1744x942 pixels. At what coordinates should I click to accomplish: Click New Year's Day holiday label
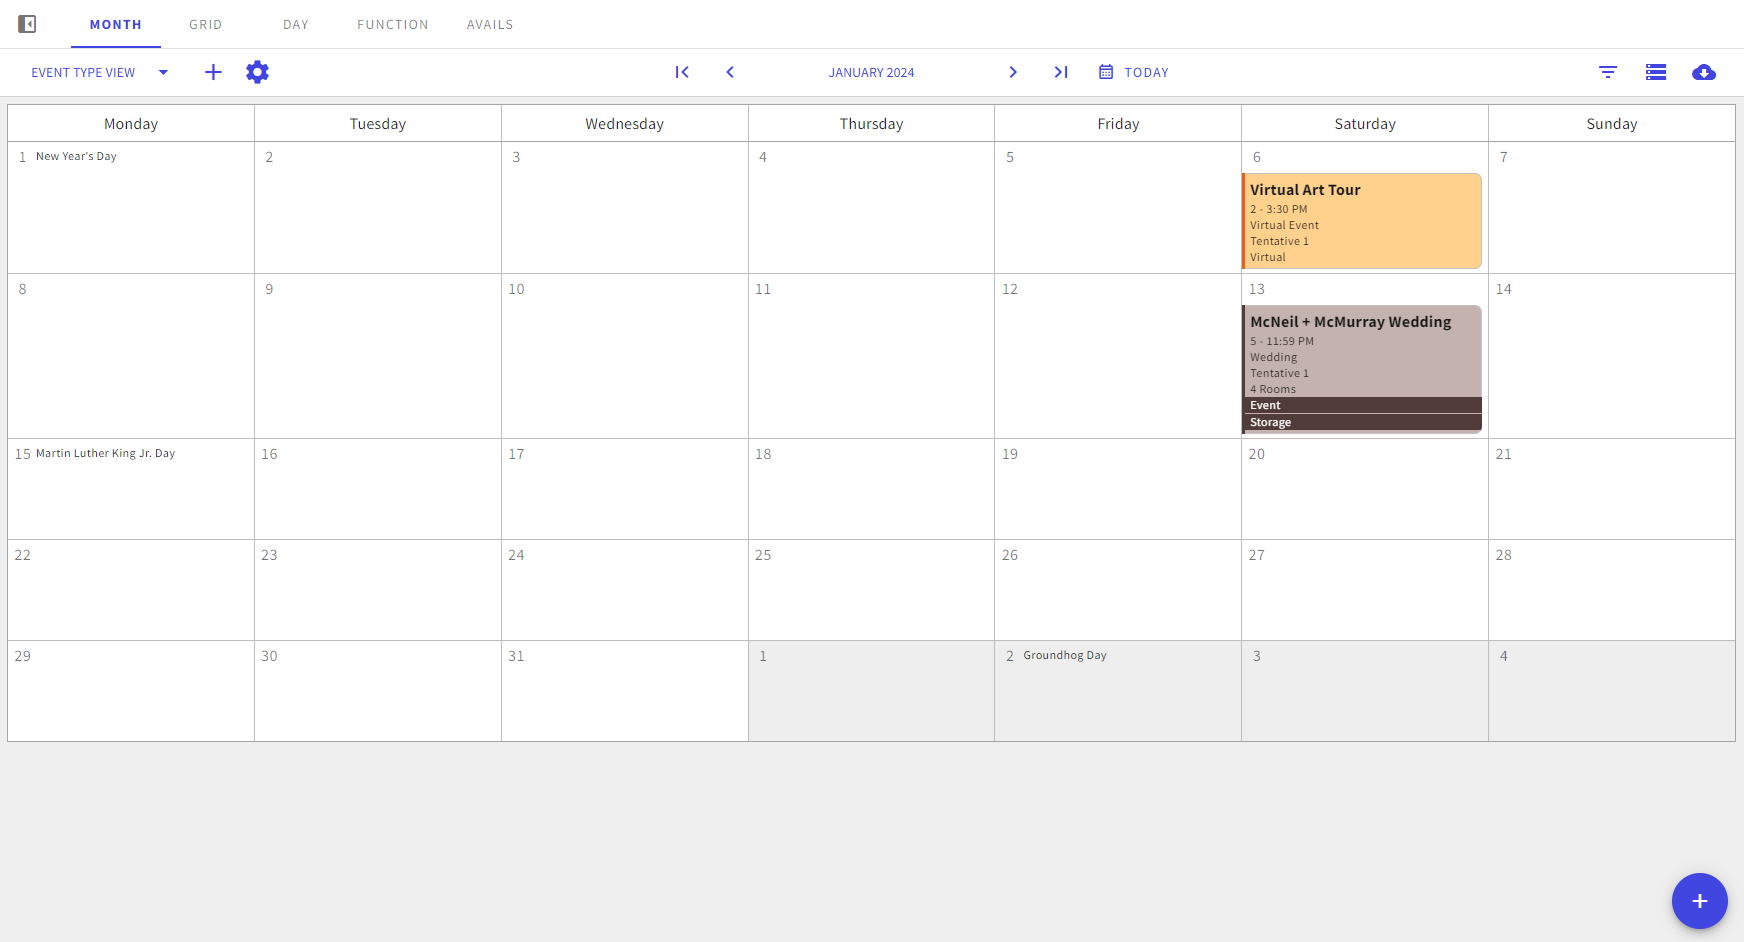76,156
